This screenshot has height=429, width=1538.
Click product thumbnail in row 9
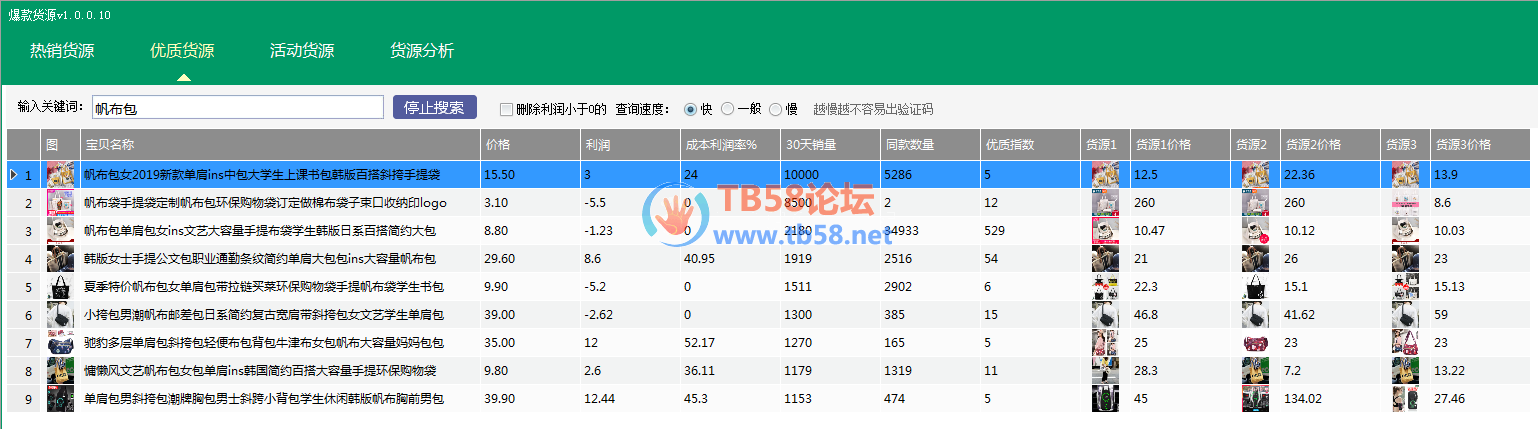tap(60, 399)
